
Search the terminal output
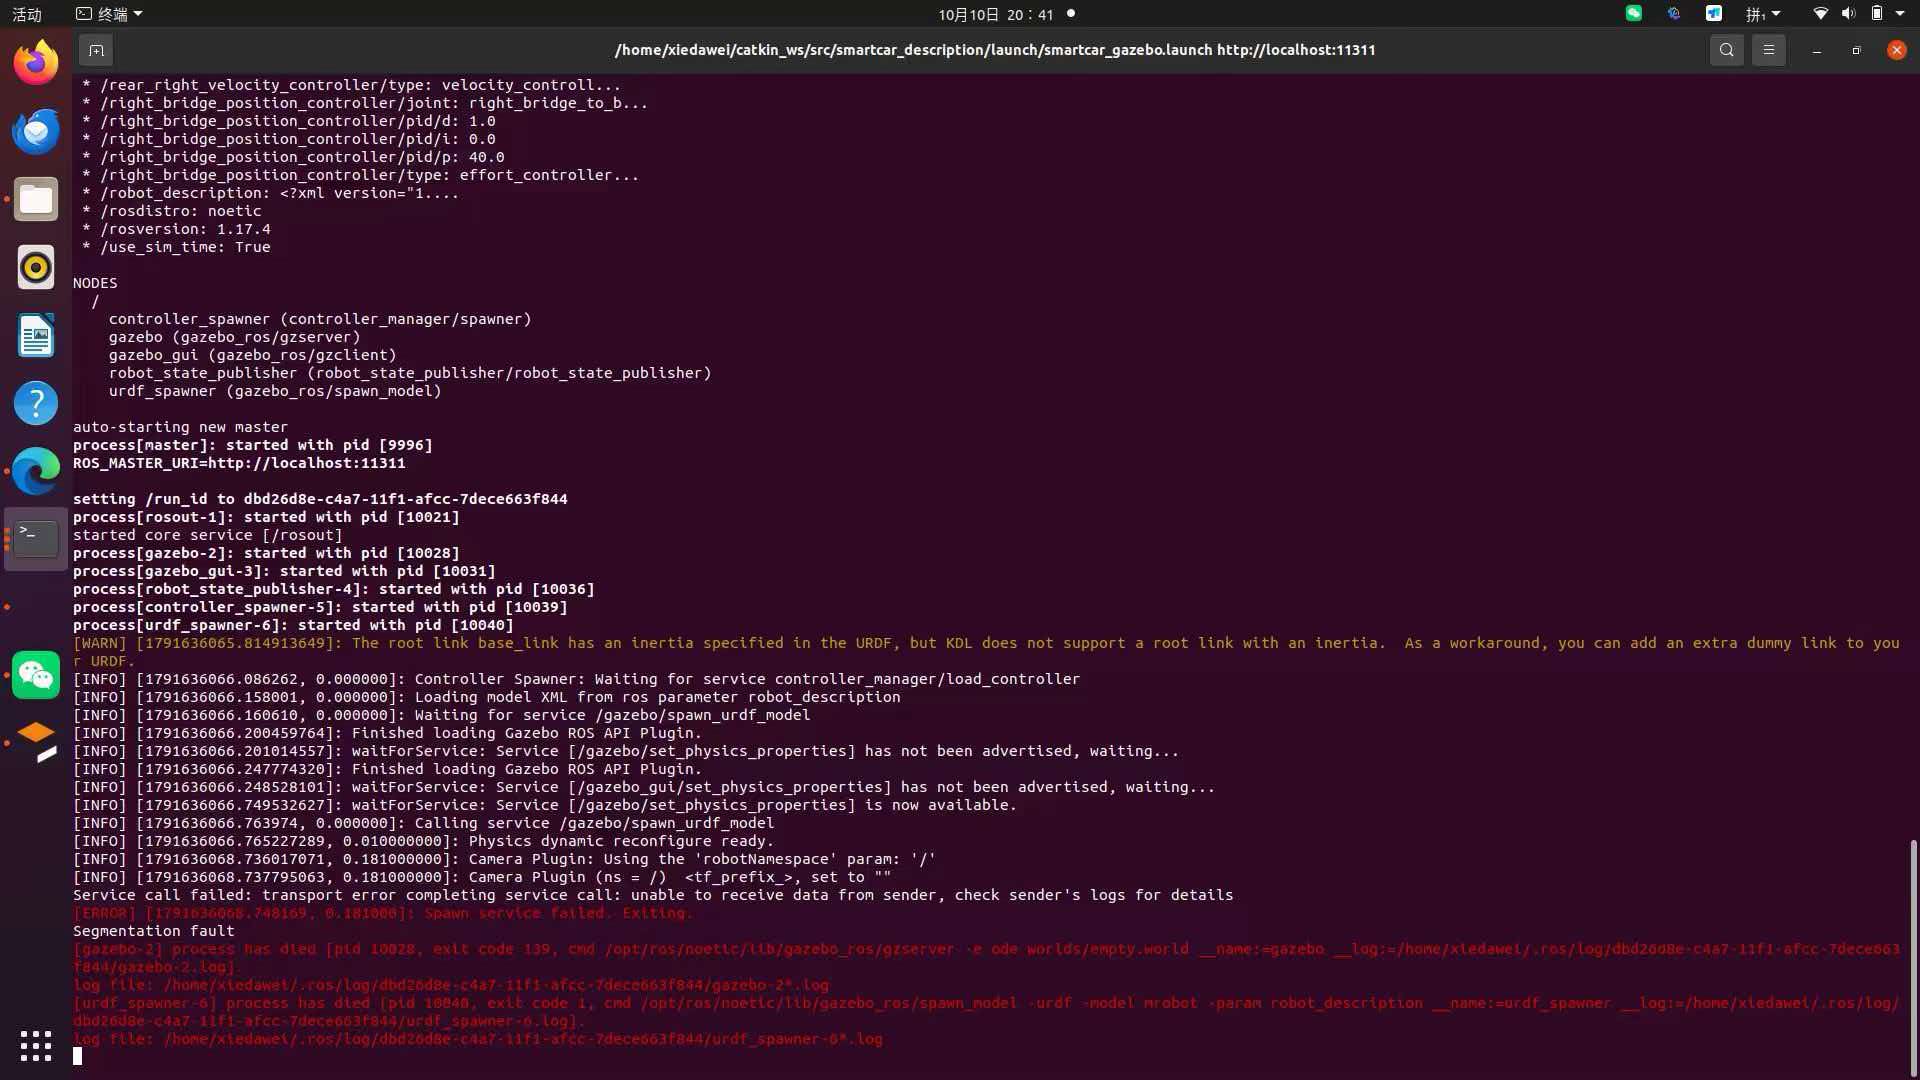click(1726, 50)
